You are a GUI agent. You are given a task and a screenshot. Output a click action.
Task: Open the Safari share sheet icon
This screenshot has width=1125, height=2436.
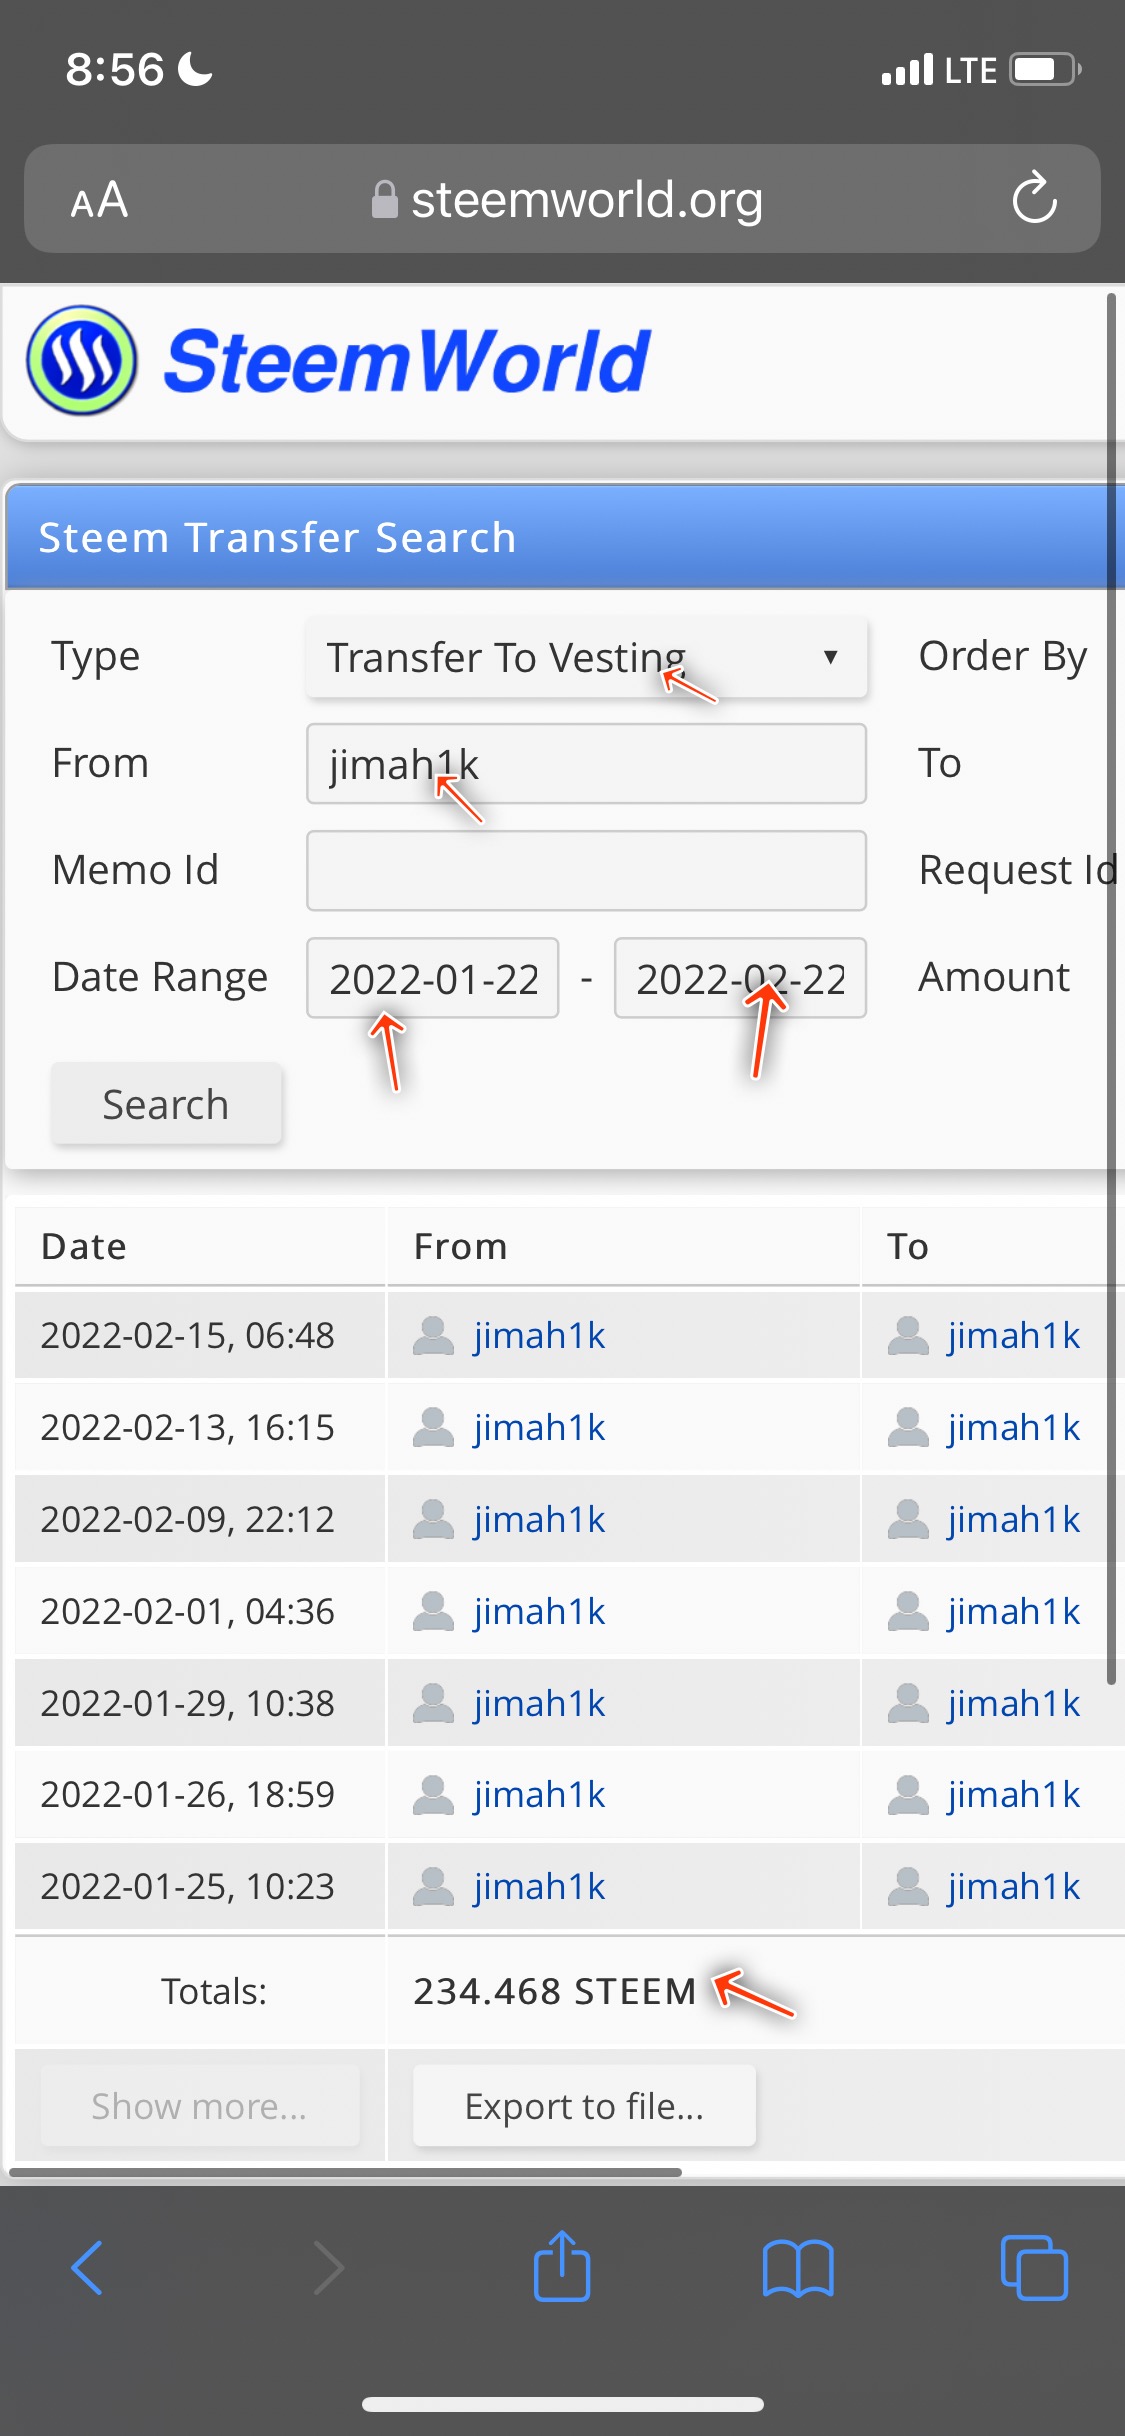[x=562, y=2265]
